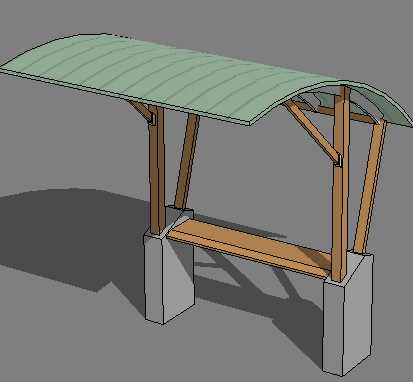This screenshot has height=382, width=413.
Task: Select the short diagonal brace on the left post
Action: (140, 110)
